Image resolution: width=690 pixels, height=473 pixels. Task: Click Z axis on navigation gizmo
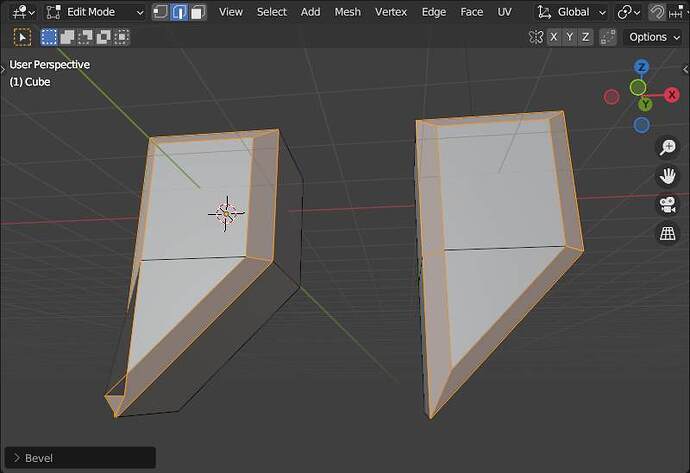[642, 67]
